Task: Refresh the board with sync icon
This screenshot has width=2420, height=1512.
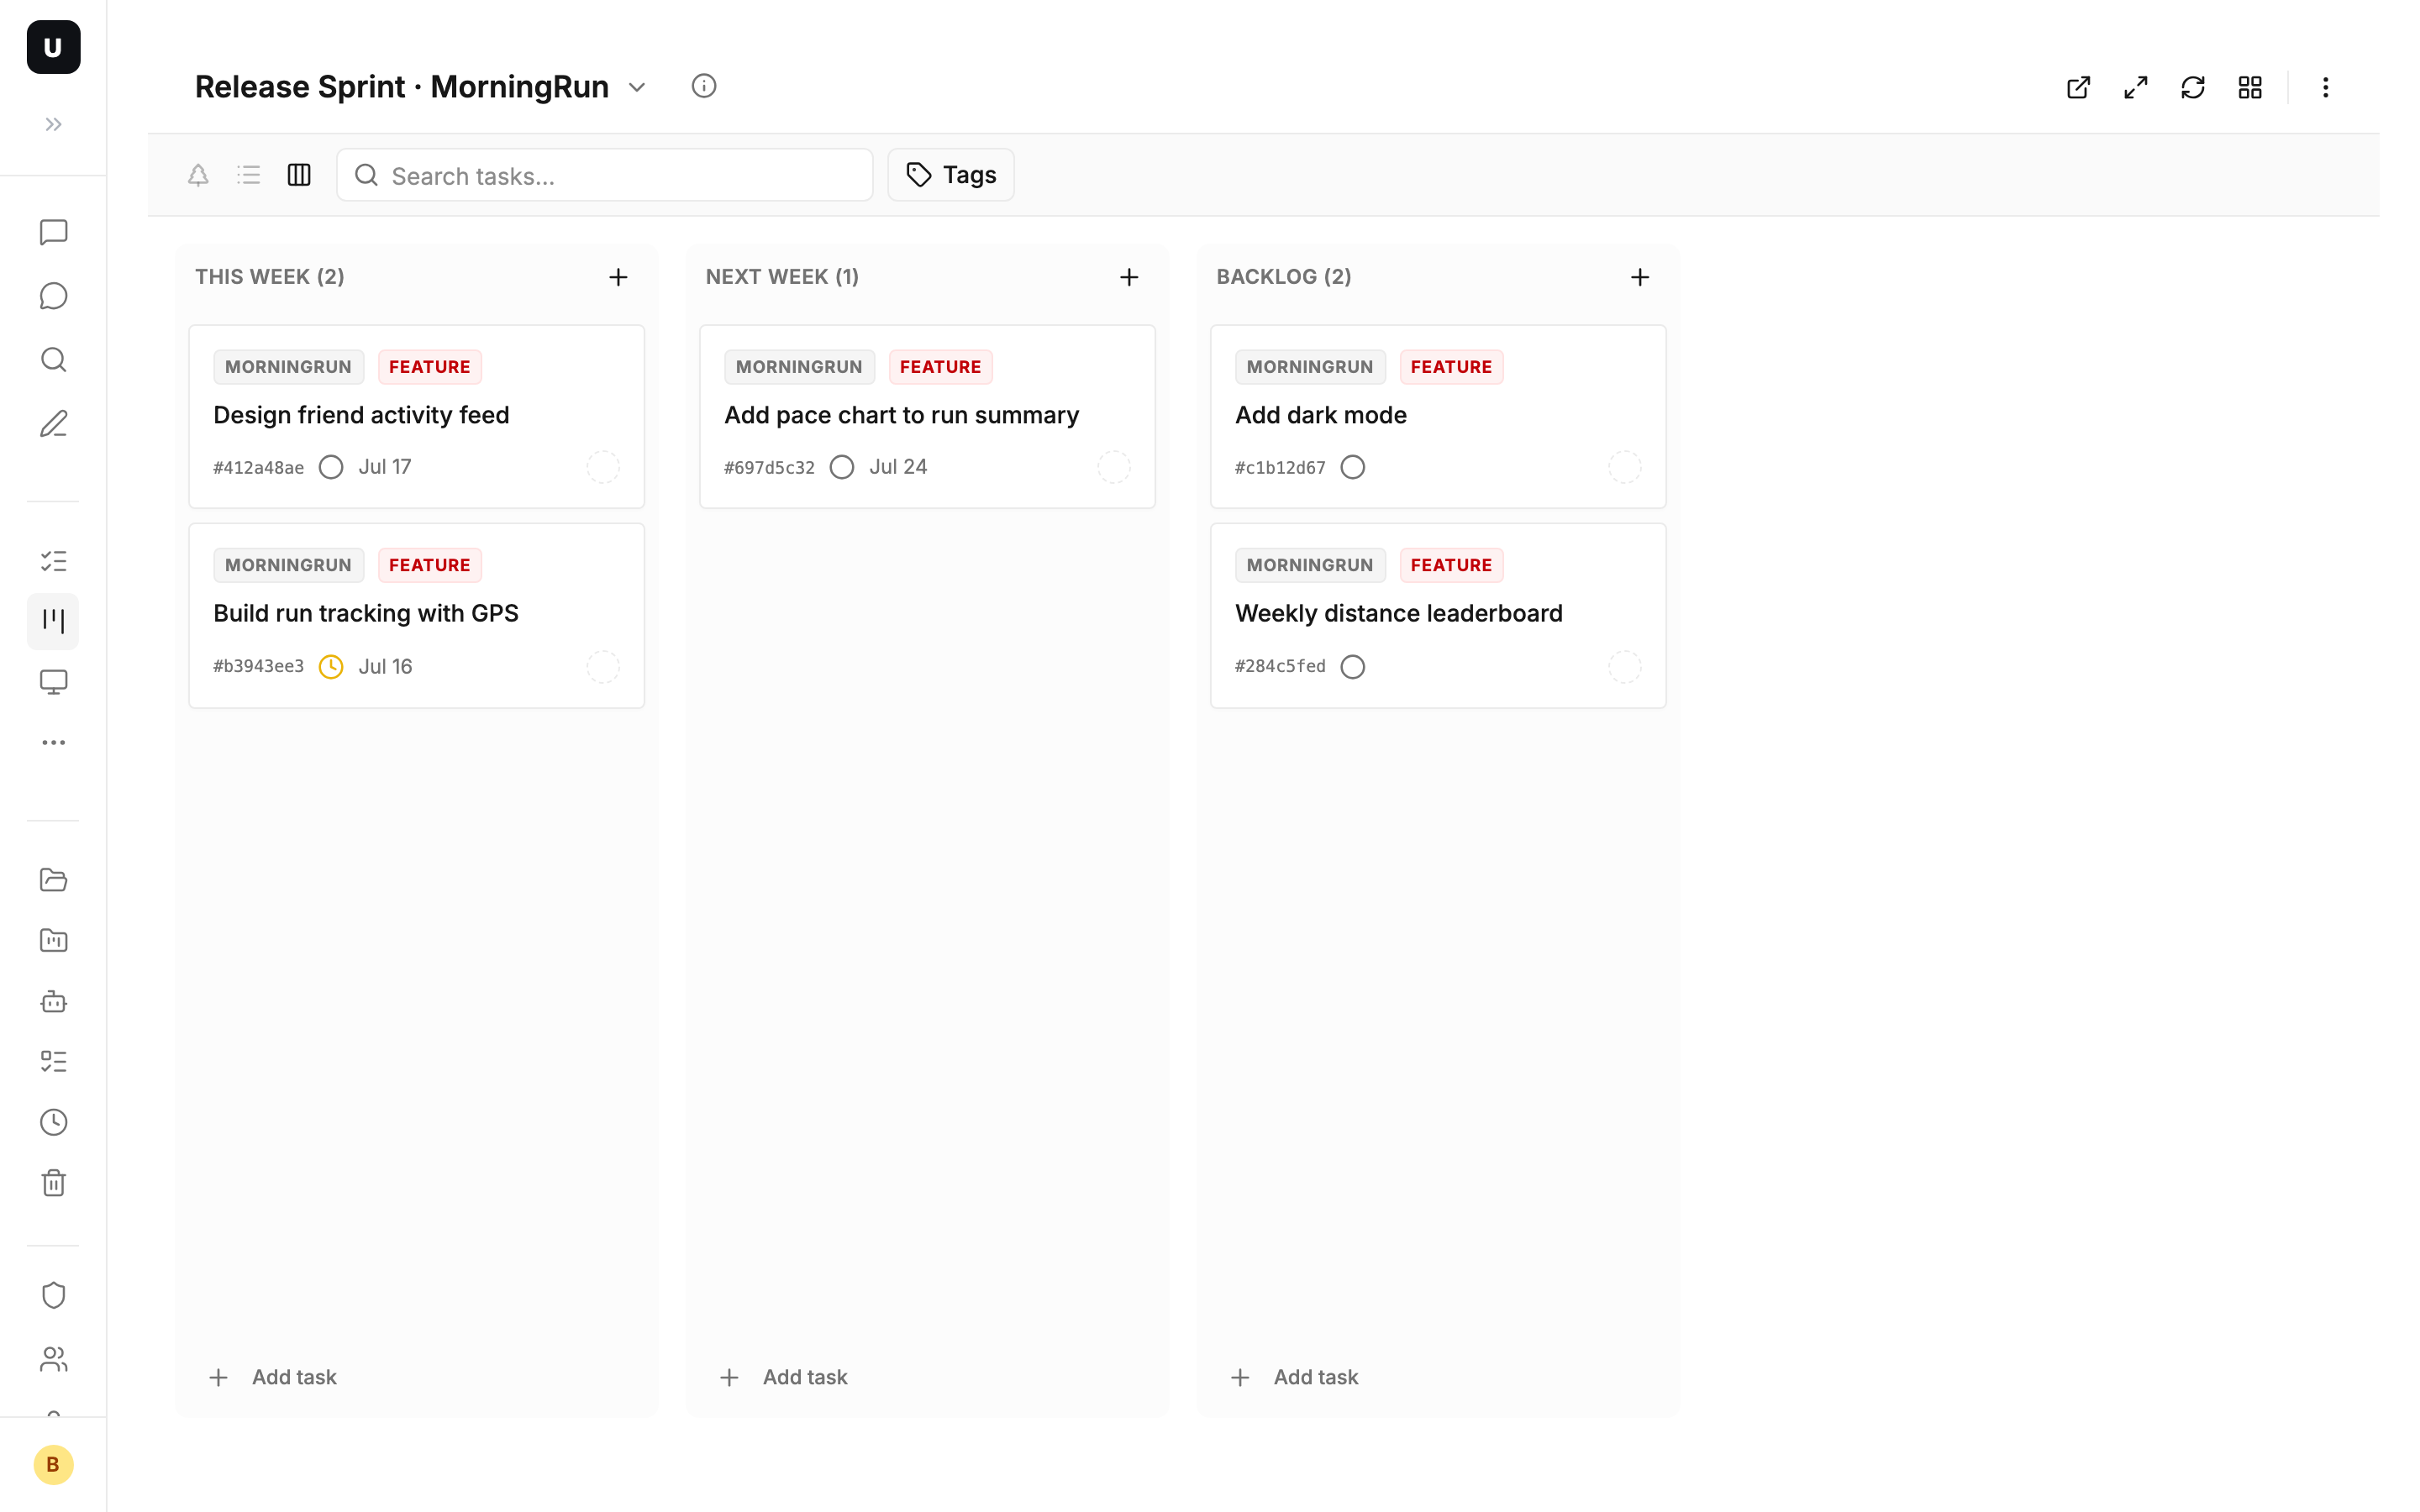Action: click(2193, 88)
